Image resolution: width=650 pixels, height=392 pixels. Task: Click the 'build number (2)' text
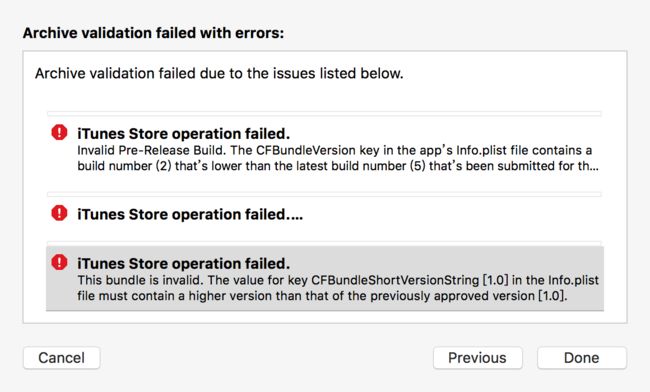[124, 166]
